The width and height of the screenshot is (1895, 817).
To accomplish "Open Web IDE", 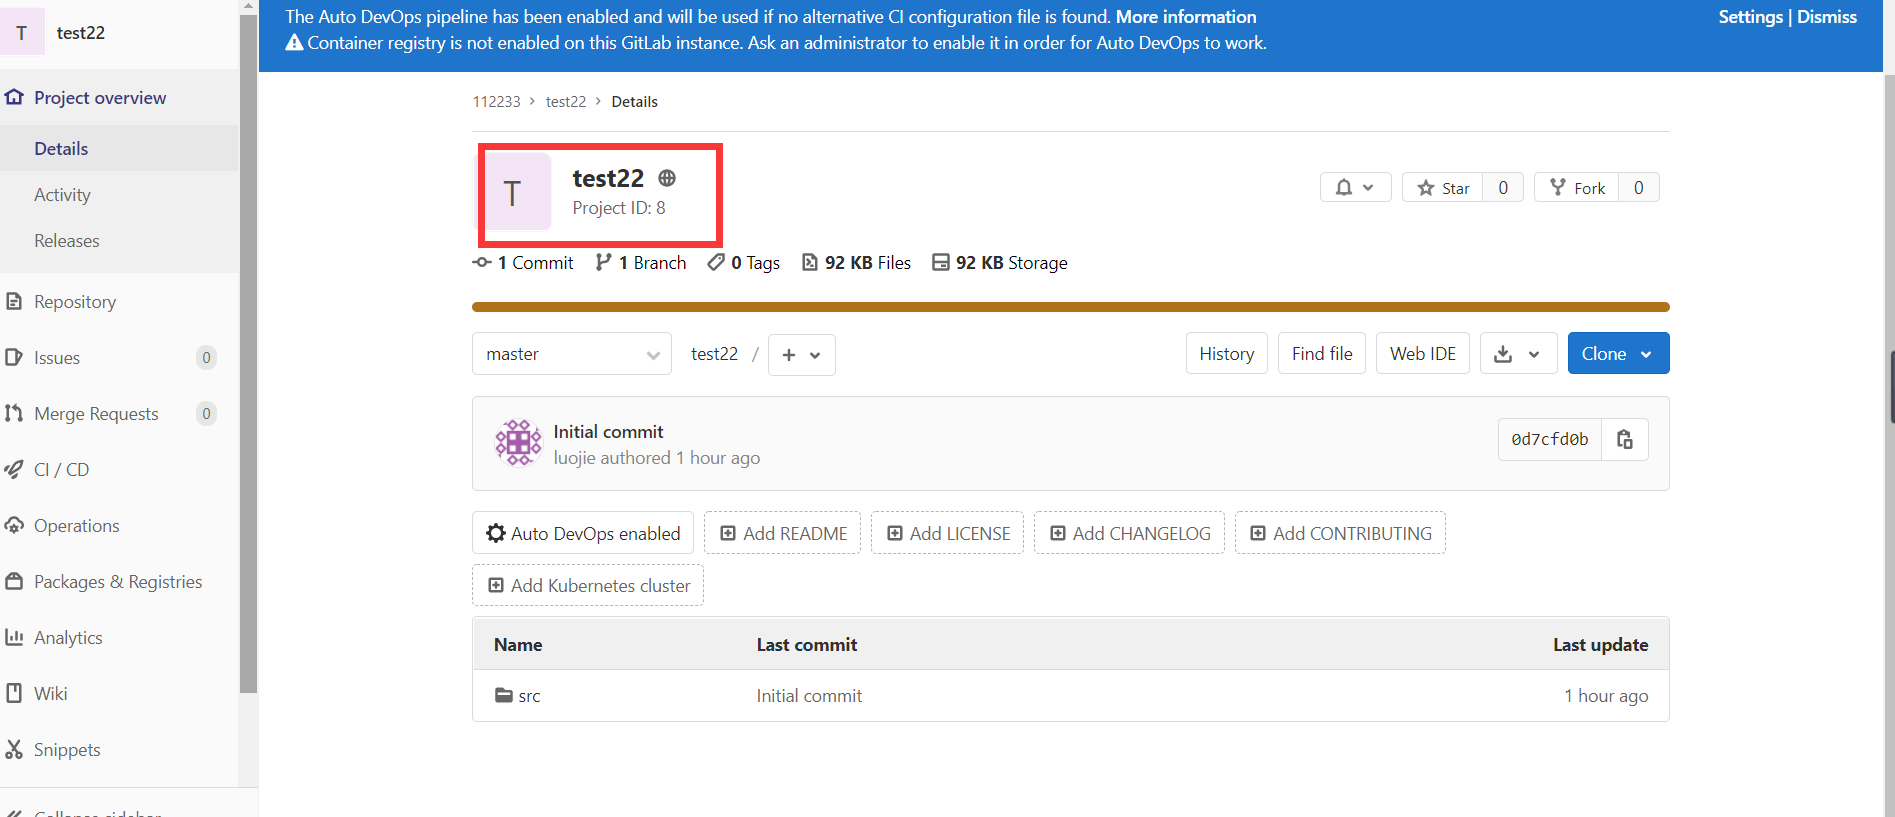I will click(x=1422, y=354).
